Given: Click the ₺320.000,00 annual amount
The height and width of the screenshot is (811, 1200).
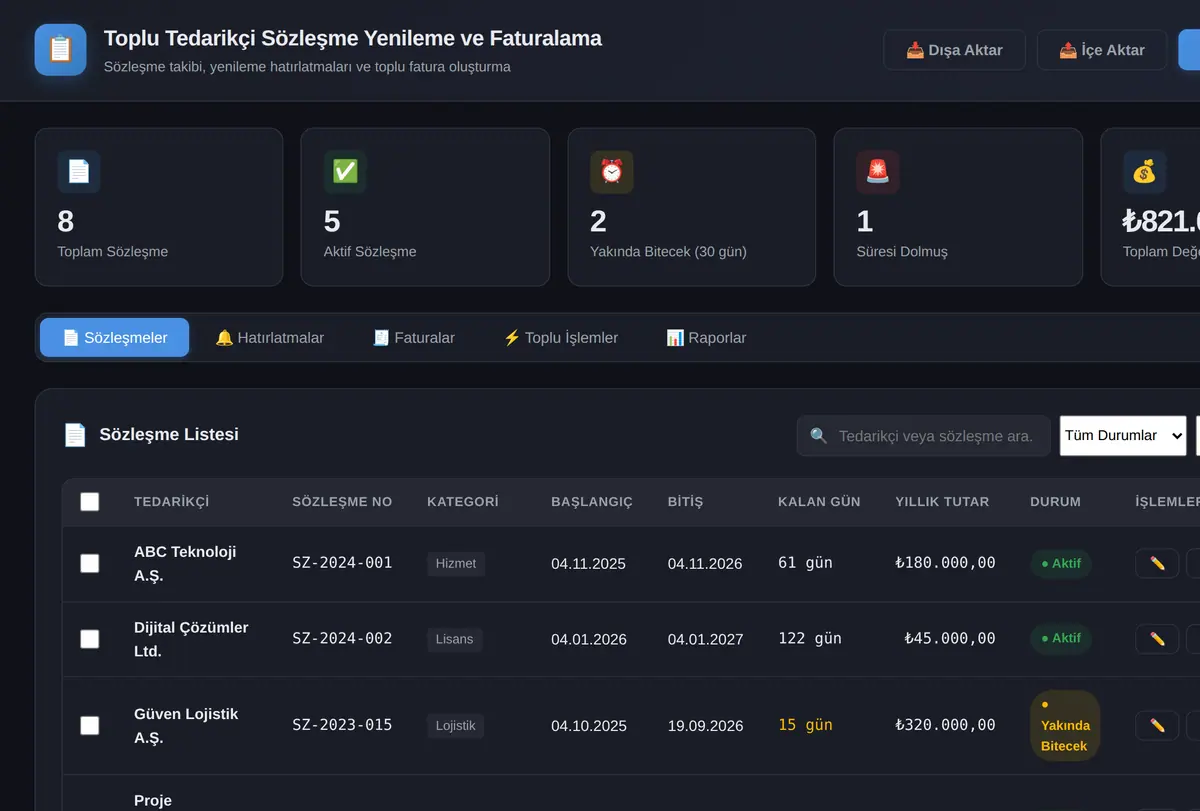Looking at the screenshot, I should (945, 725).
